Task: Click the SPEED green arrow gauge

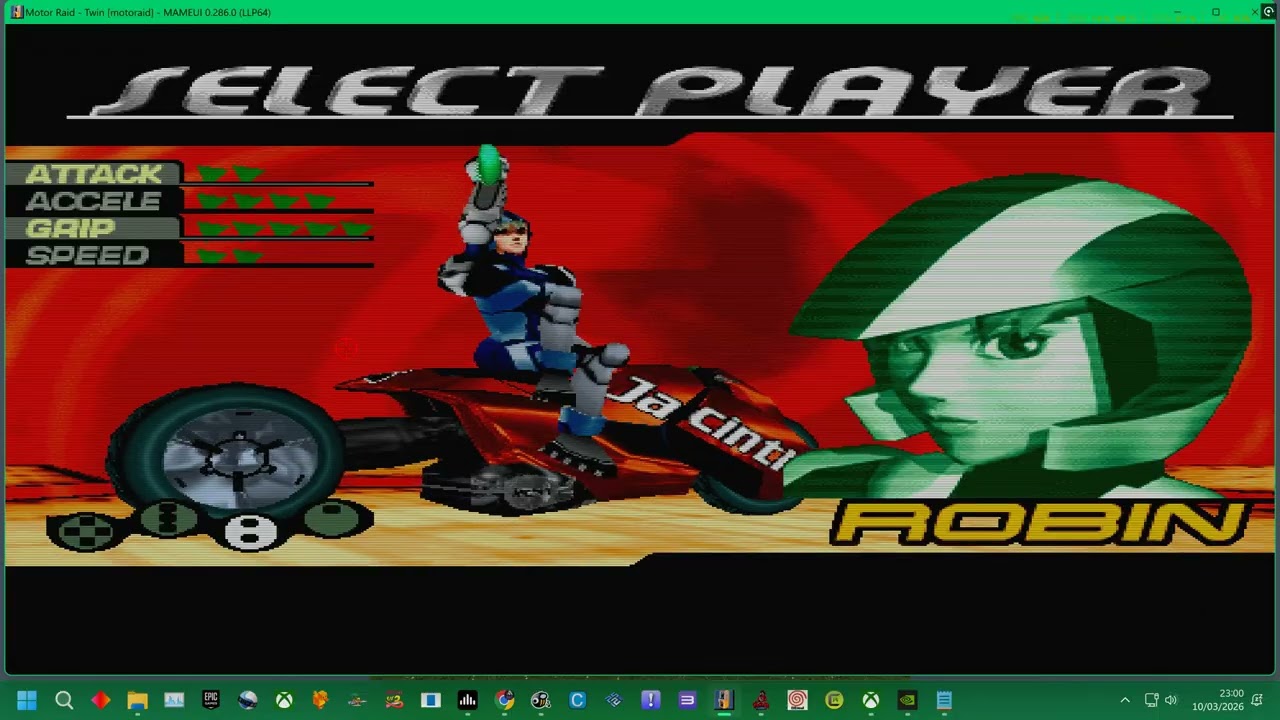Action: pyautogui.click(x=230, y=256)
